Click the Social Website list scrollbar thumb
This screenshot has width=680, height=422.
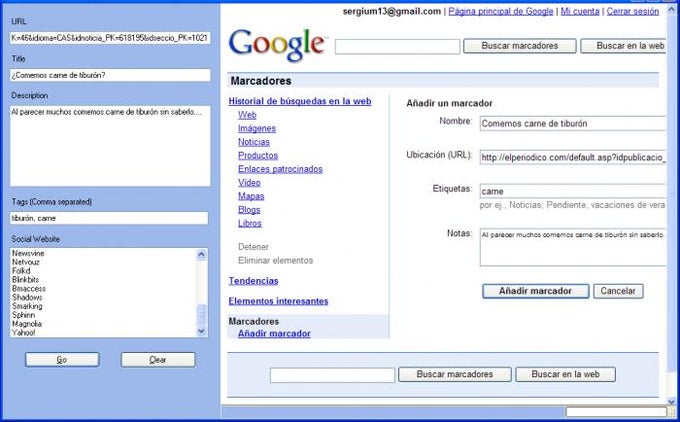point(201,315)
